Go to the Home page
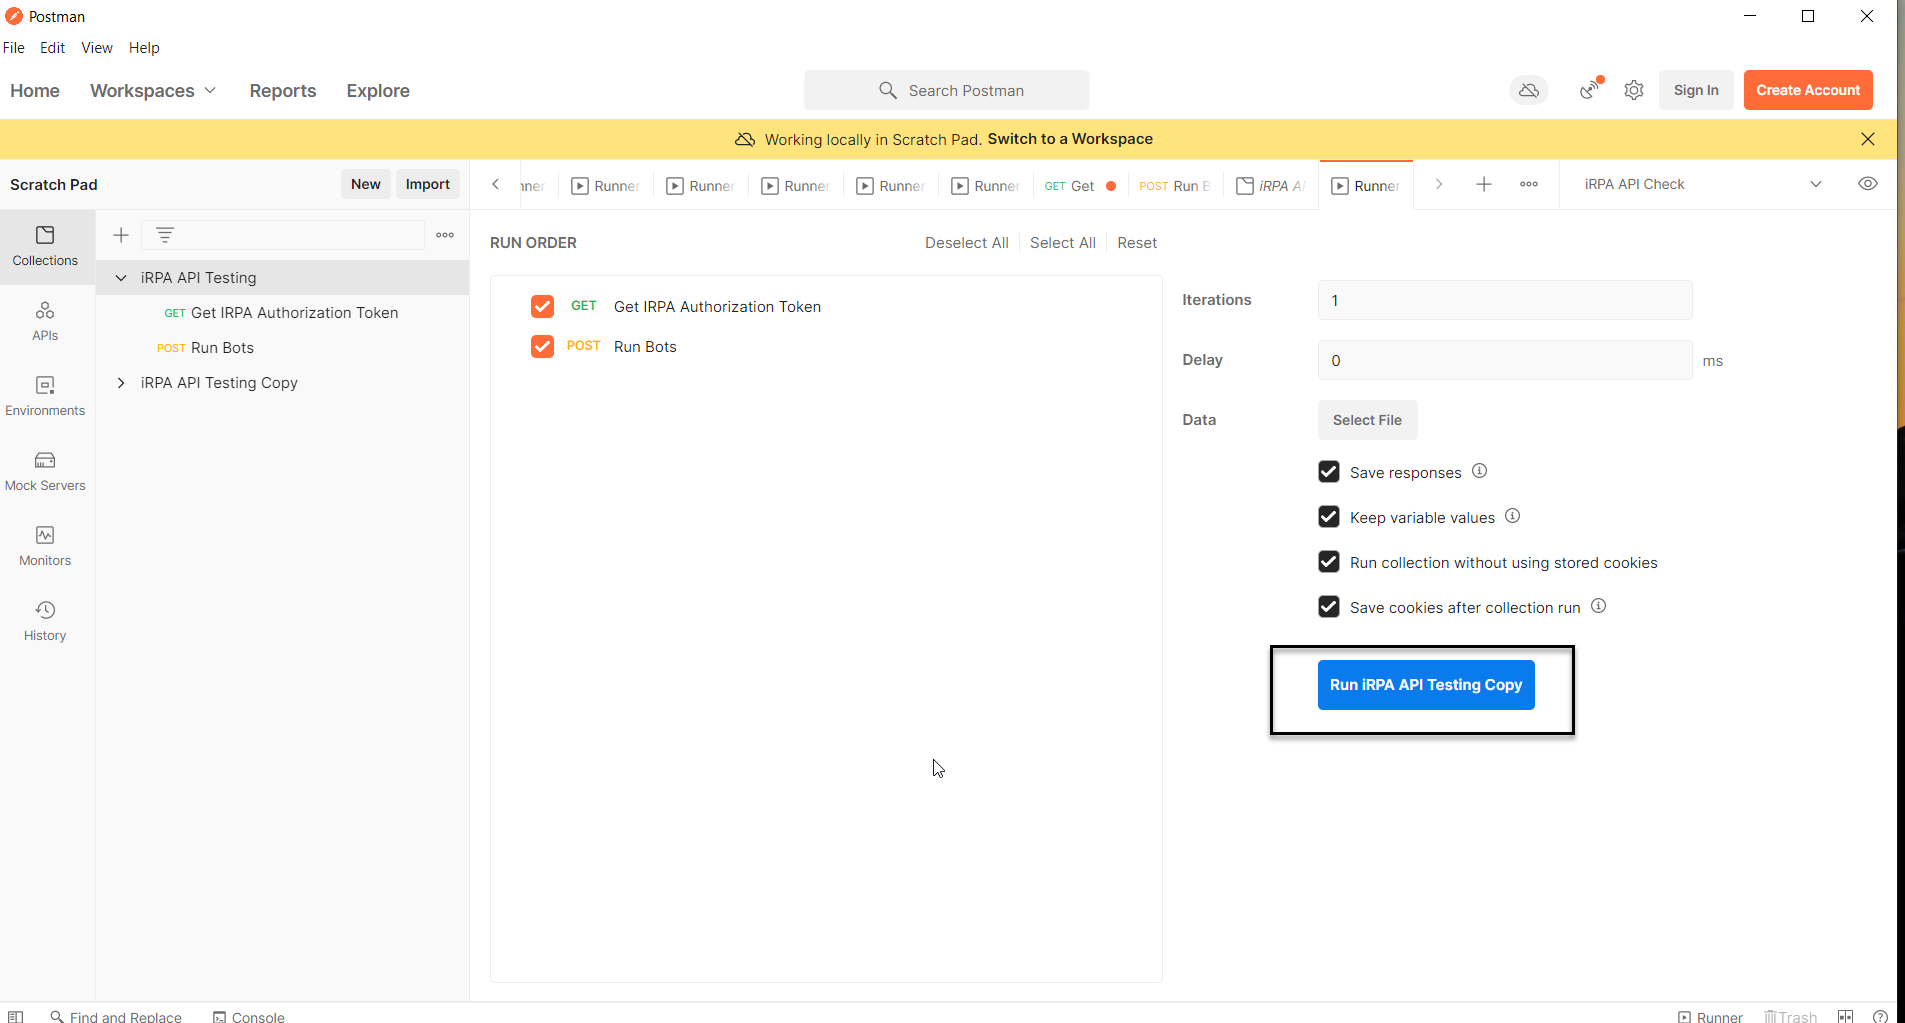This screenshot has height=1023, width=1905. pos(35,91)
